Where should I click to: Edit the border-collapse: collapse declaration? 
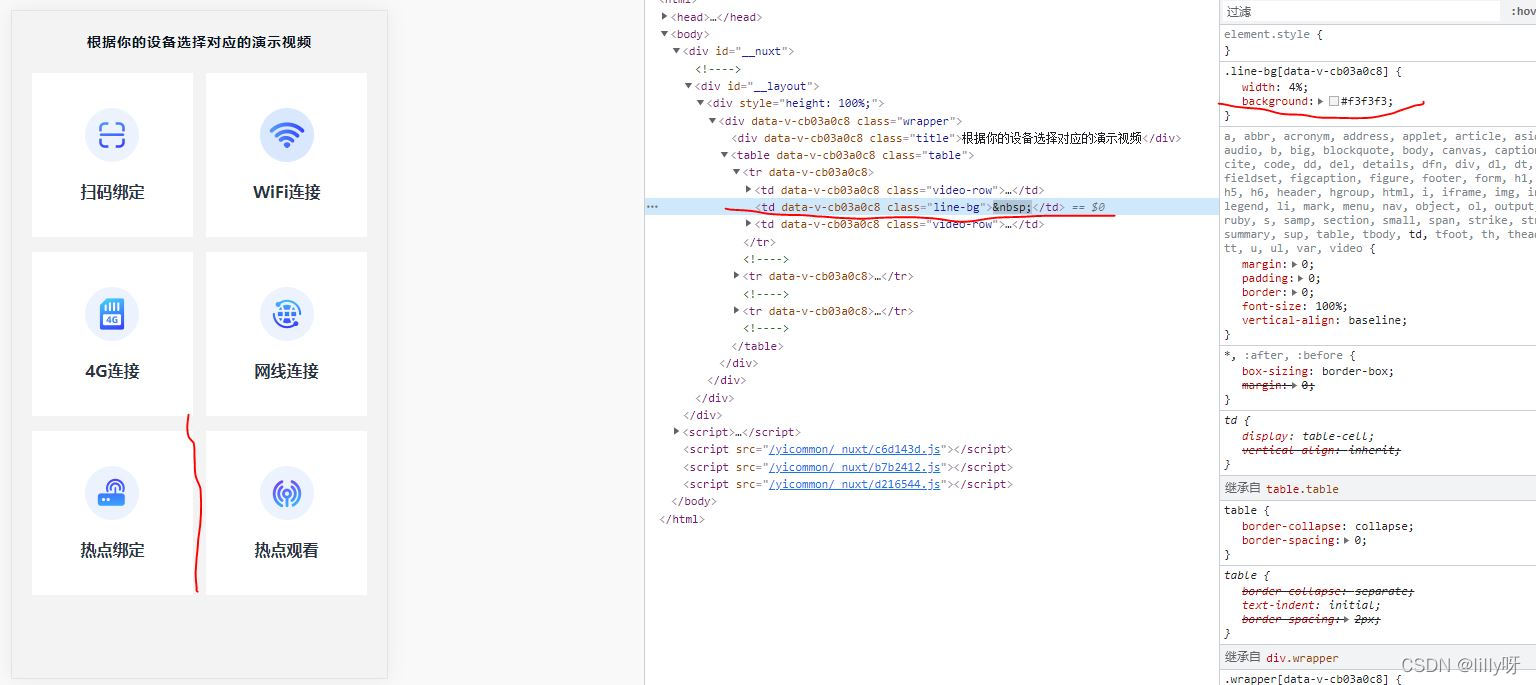point(1328,526)
